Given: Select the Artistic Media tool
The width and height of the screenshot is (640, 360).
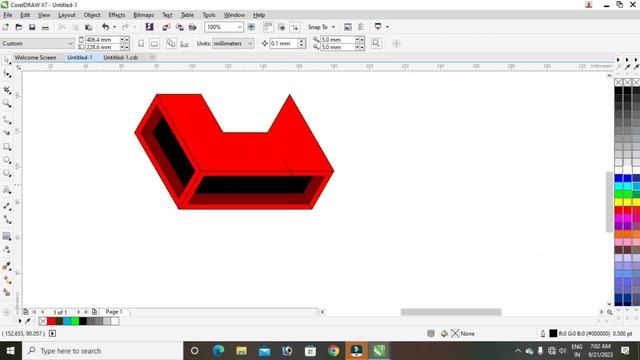Looking at the screenshot, I should pos(7,133).
